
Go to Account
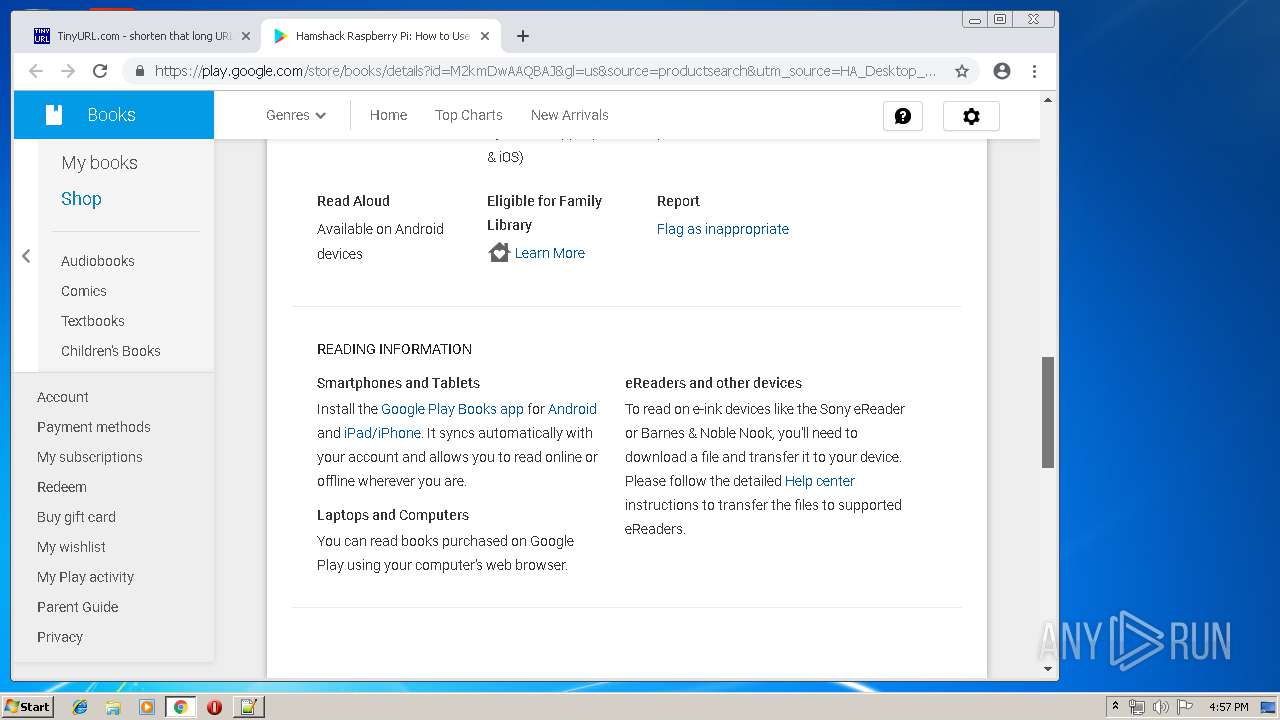[x=63, y=397]
